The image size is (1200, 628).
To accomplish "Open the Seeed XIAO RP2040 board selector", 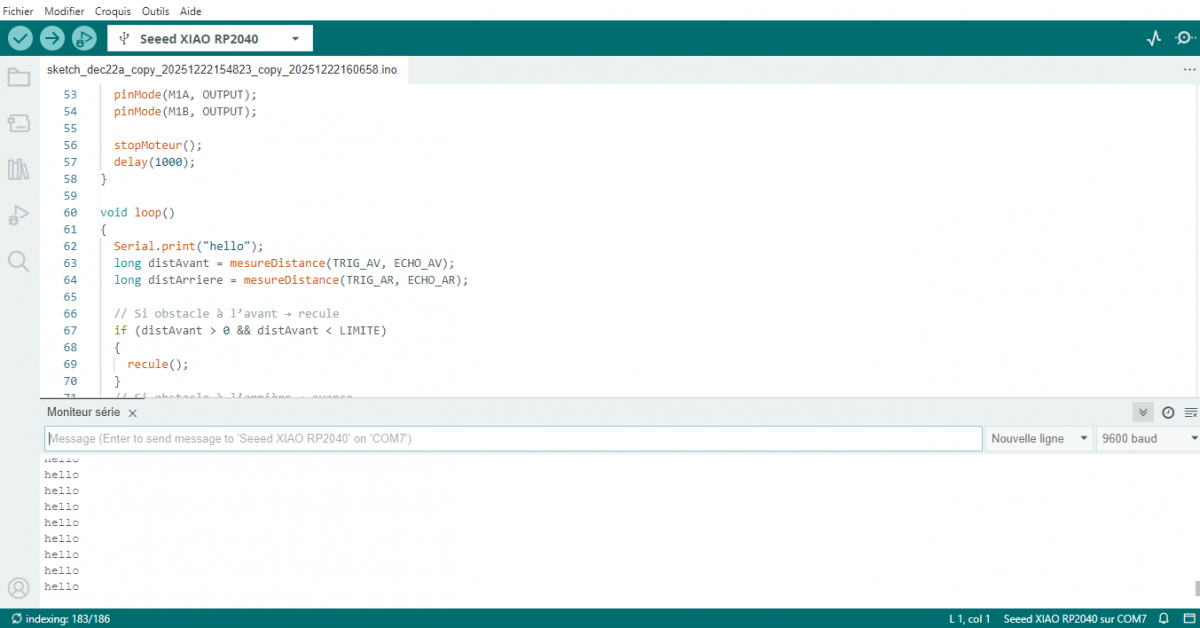I will [210, 38].
